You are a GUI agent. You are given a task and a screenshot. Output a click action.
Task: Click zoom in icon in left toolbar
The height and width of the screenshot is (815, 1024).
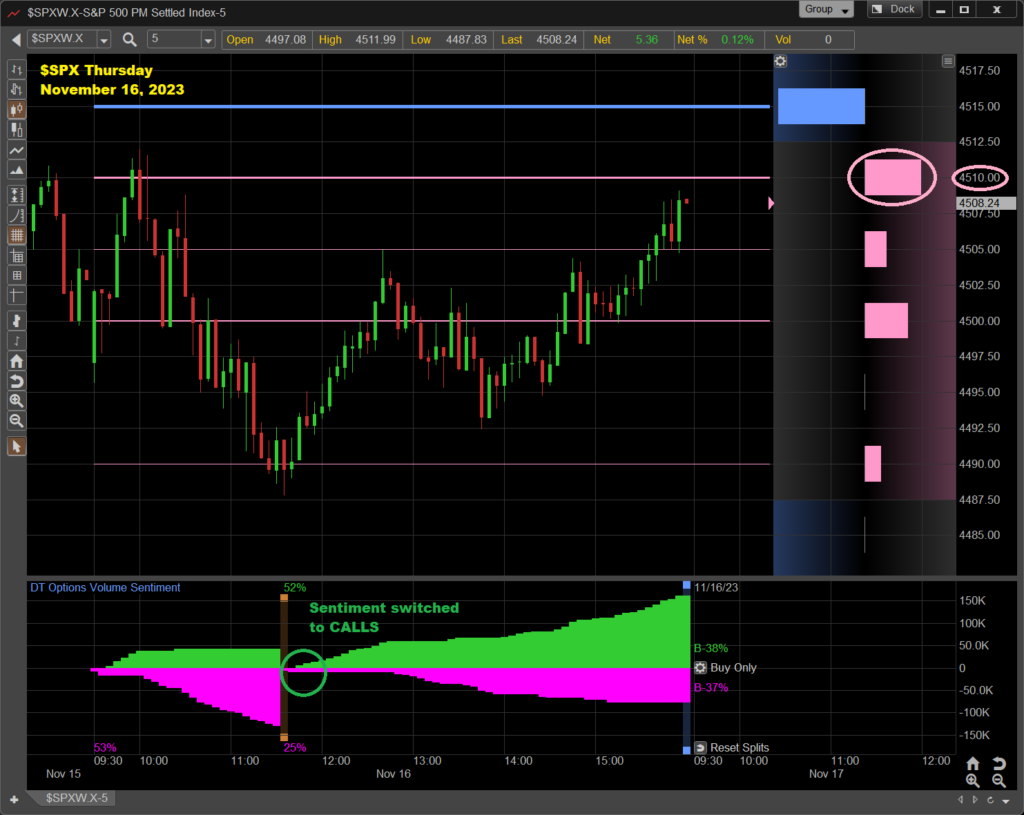16,400
